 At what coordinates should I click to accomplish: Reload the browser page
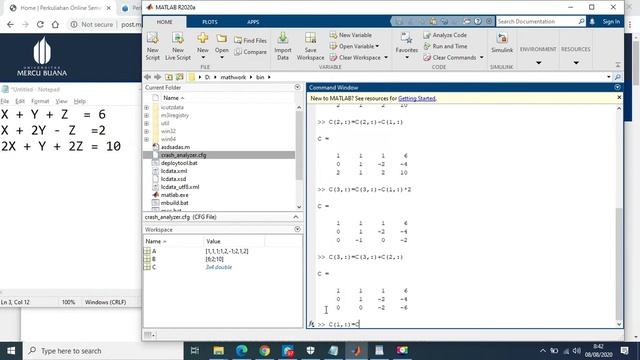coord(40,24)
